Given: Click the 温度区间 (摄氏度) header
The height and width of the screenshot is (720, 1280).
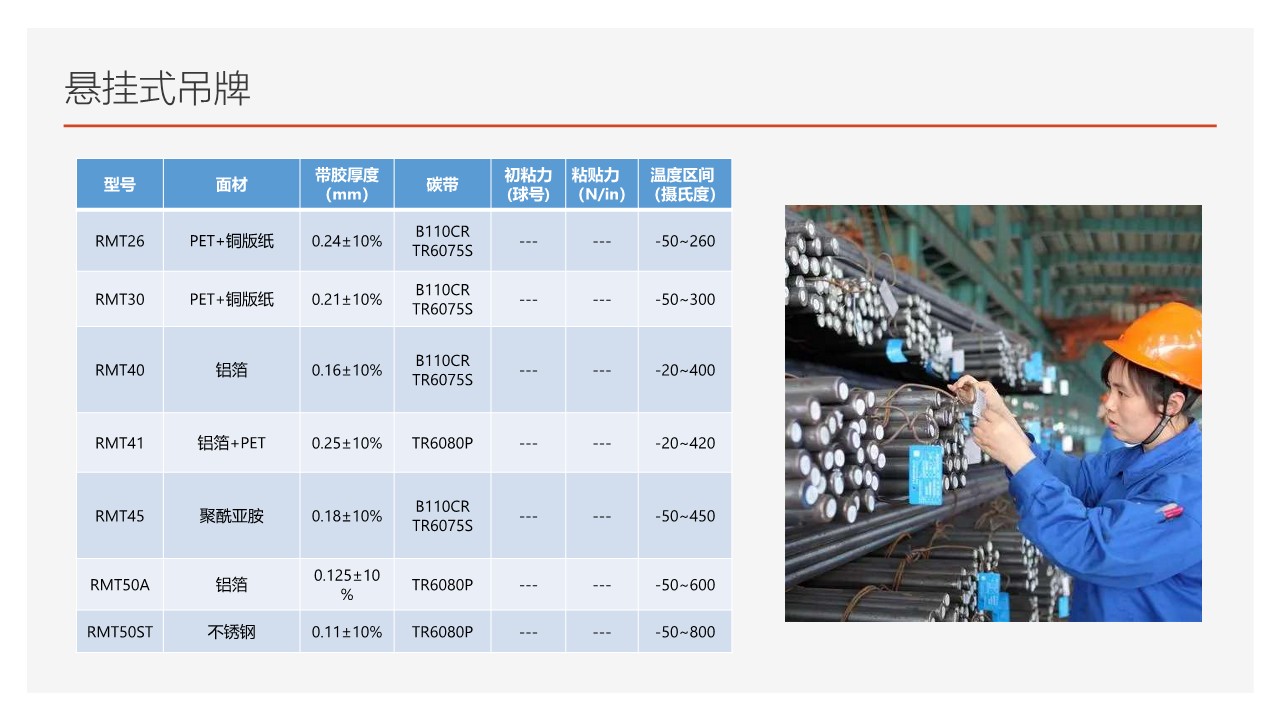Looking at the screenshot, I should (x=685, y=184).
